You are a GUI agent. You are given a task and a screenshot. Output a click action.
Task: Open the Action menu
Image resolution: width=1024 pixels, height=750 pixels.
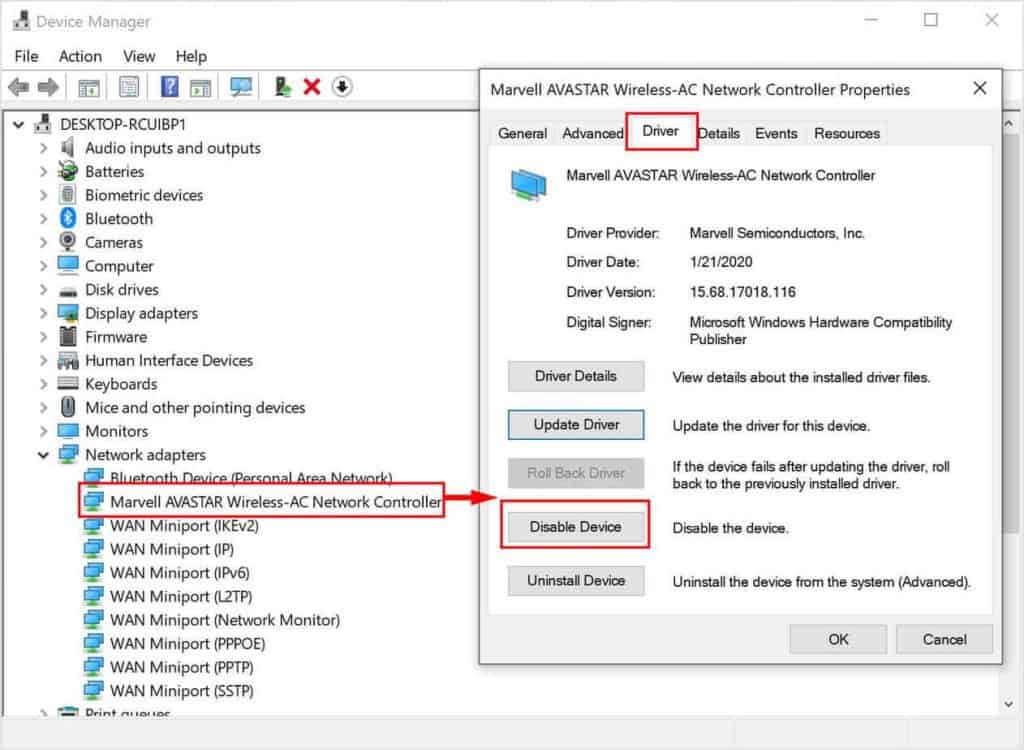click(80, 56)
